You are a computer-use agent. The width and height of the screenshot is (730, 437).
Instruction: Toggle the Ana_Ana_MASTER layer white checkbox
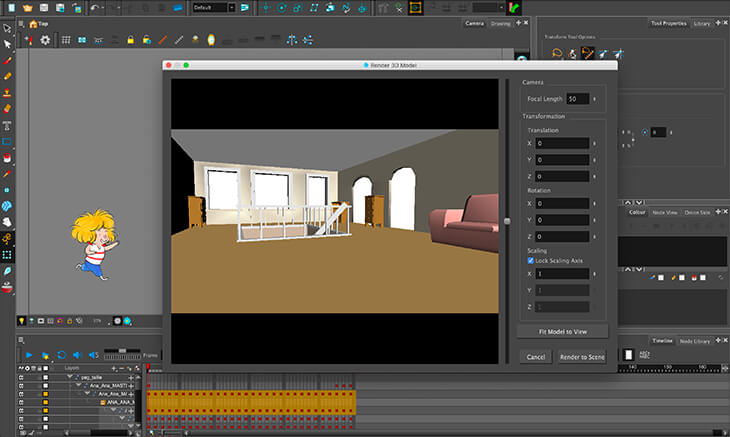45,386
